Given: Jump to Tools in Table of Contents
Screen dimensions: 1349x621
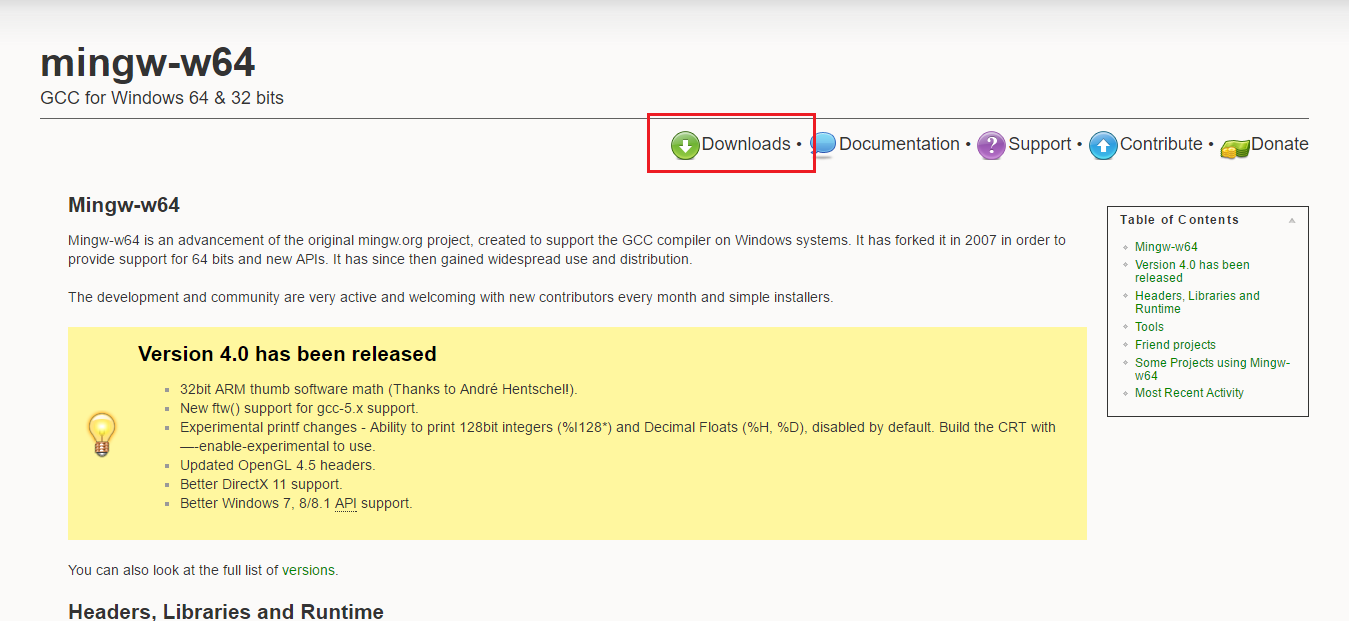Looking at the screenshot, I should [1149, 327].
